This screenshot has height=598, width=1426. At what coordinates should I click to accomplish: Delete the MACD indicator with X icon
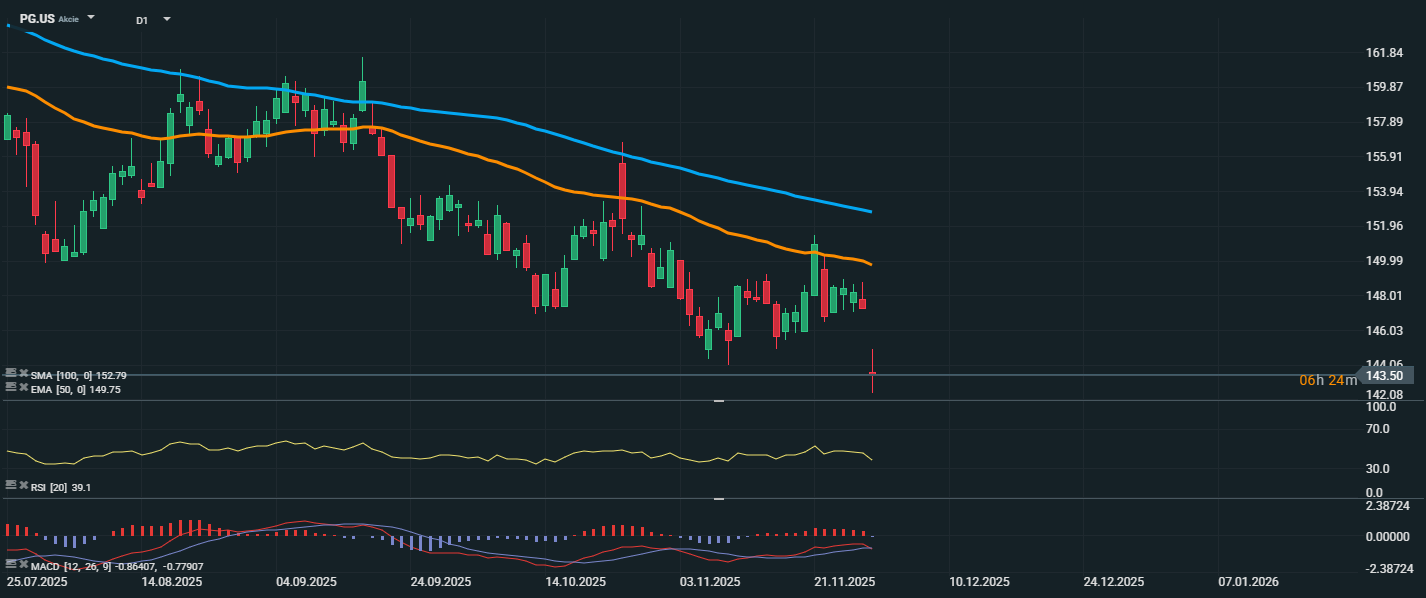point(23,566)
